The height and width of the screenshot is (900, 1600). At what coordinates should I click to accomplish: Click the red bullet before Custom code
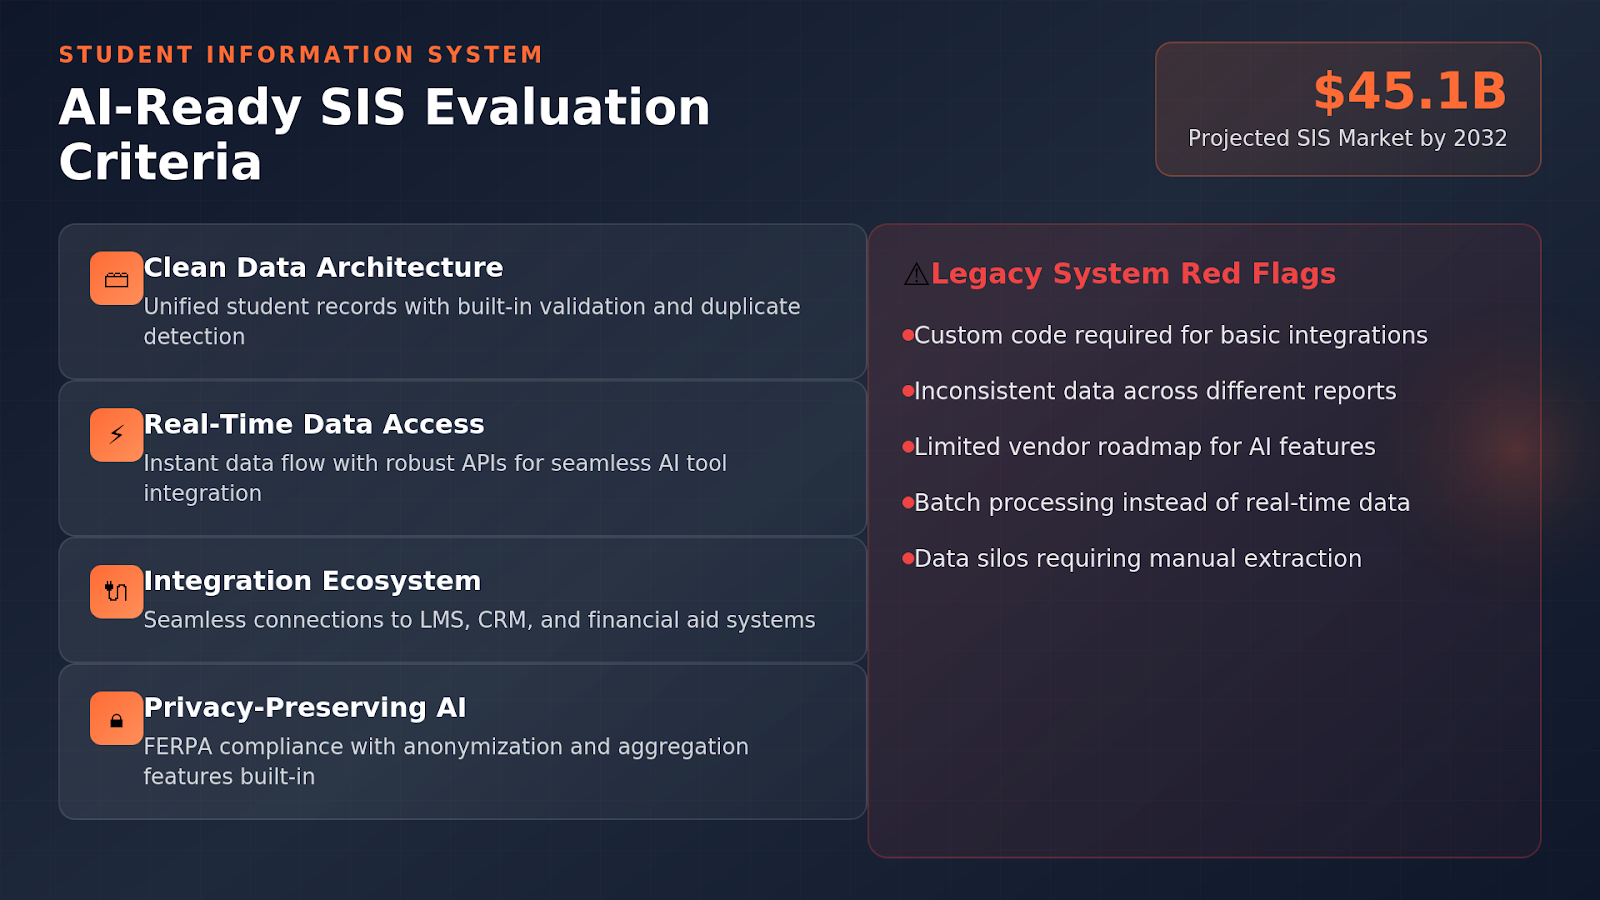(x=908, y=335)
